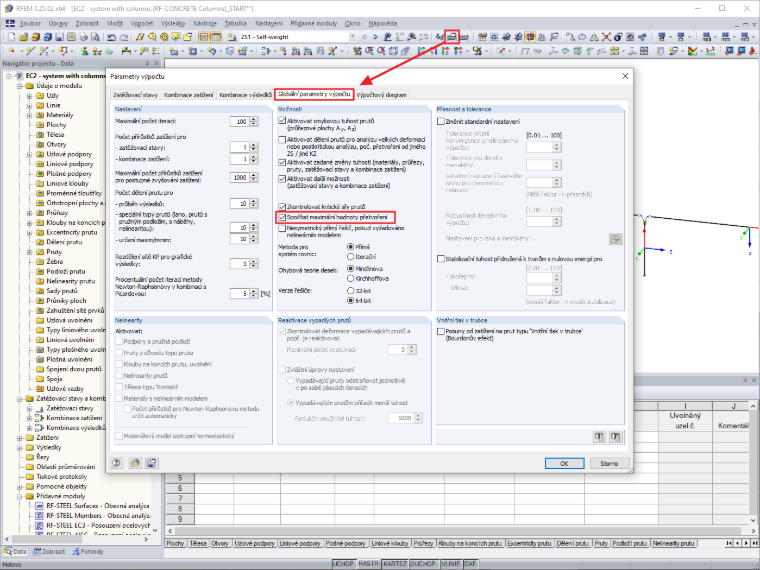This screenshot has width=760, height=570.
Task: Open the Nápověda menu
Action: 382,23
